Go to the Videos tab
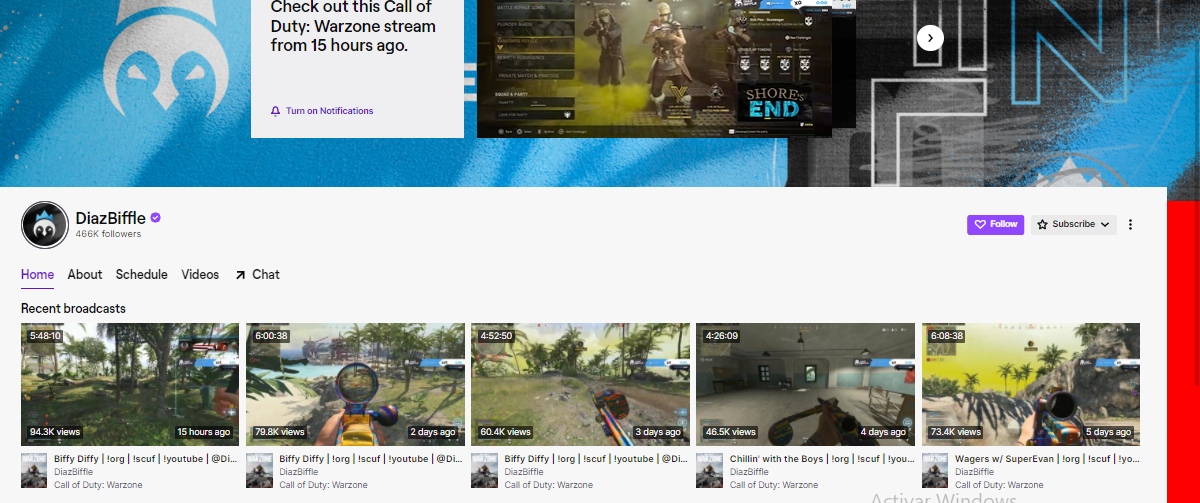 pyautogui.click(x=200, y=274)
